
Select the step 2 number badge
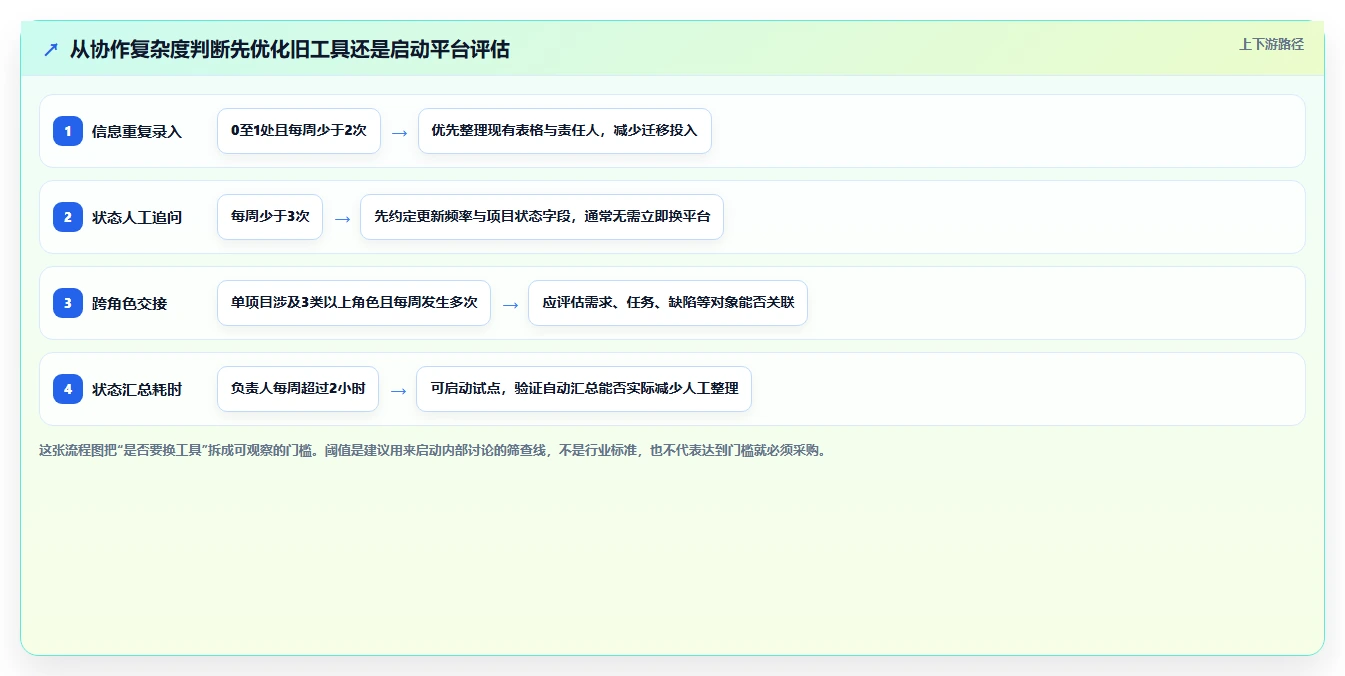[x=68, y=216]
